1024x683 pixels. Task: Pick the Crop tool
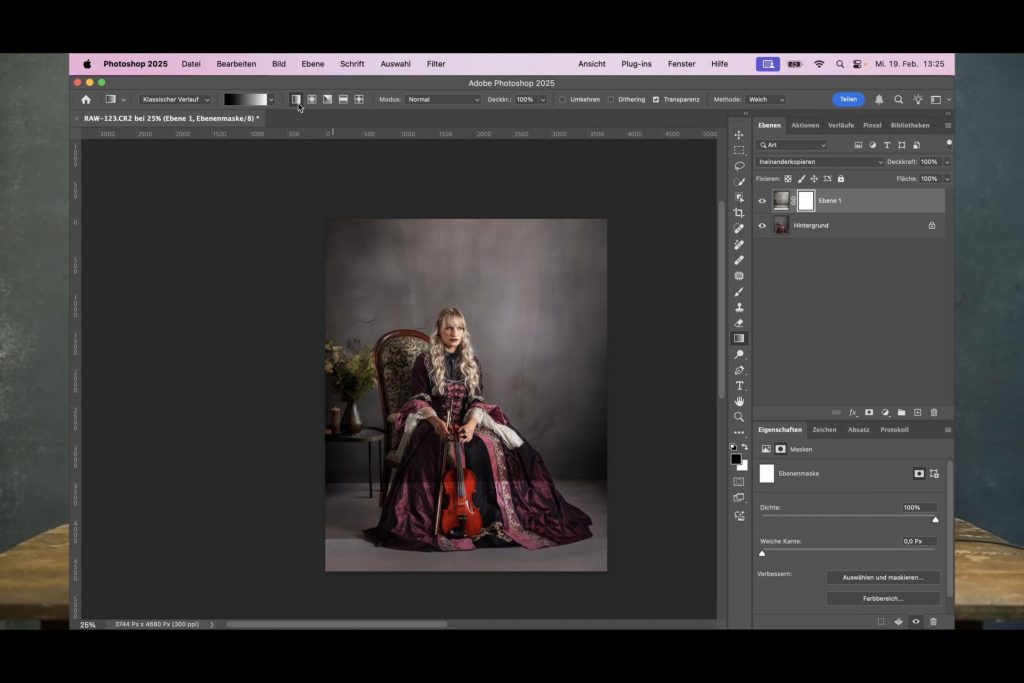coord(739,213)
